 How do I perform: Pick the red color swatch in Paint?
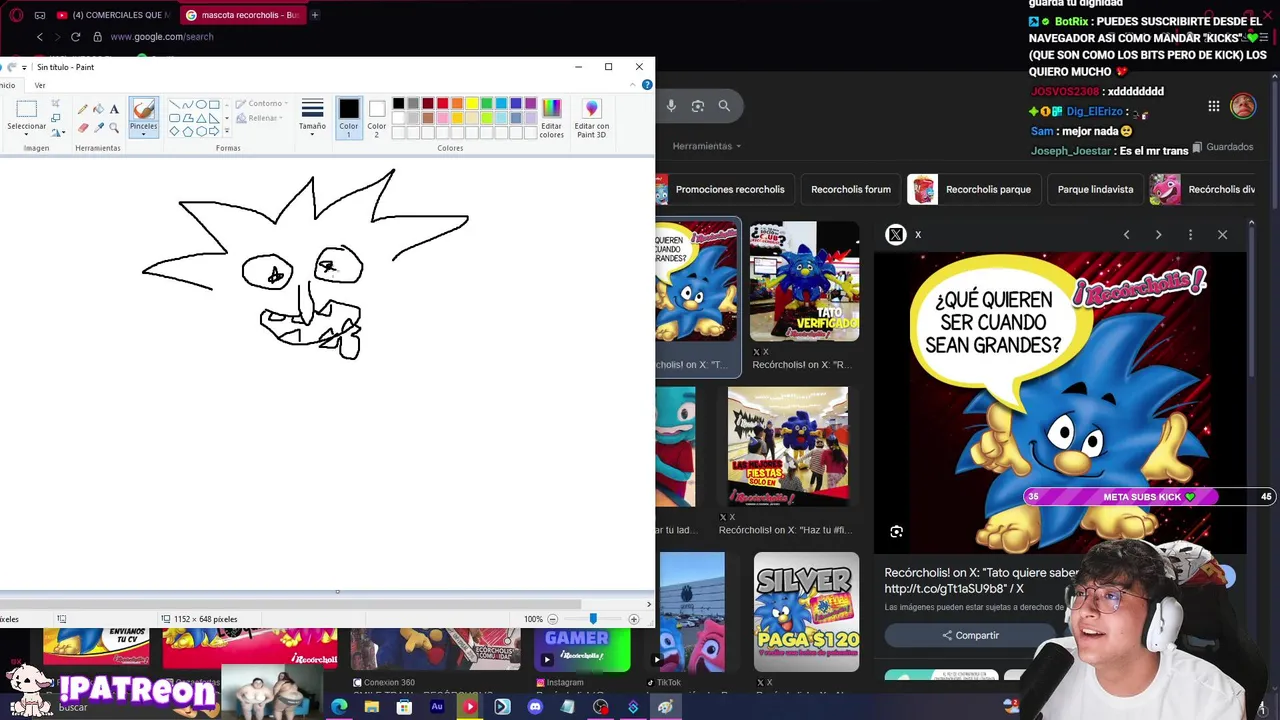tap(442, 103)
